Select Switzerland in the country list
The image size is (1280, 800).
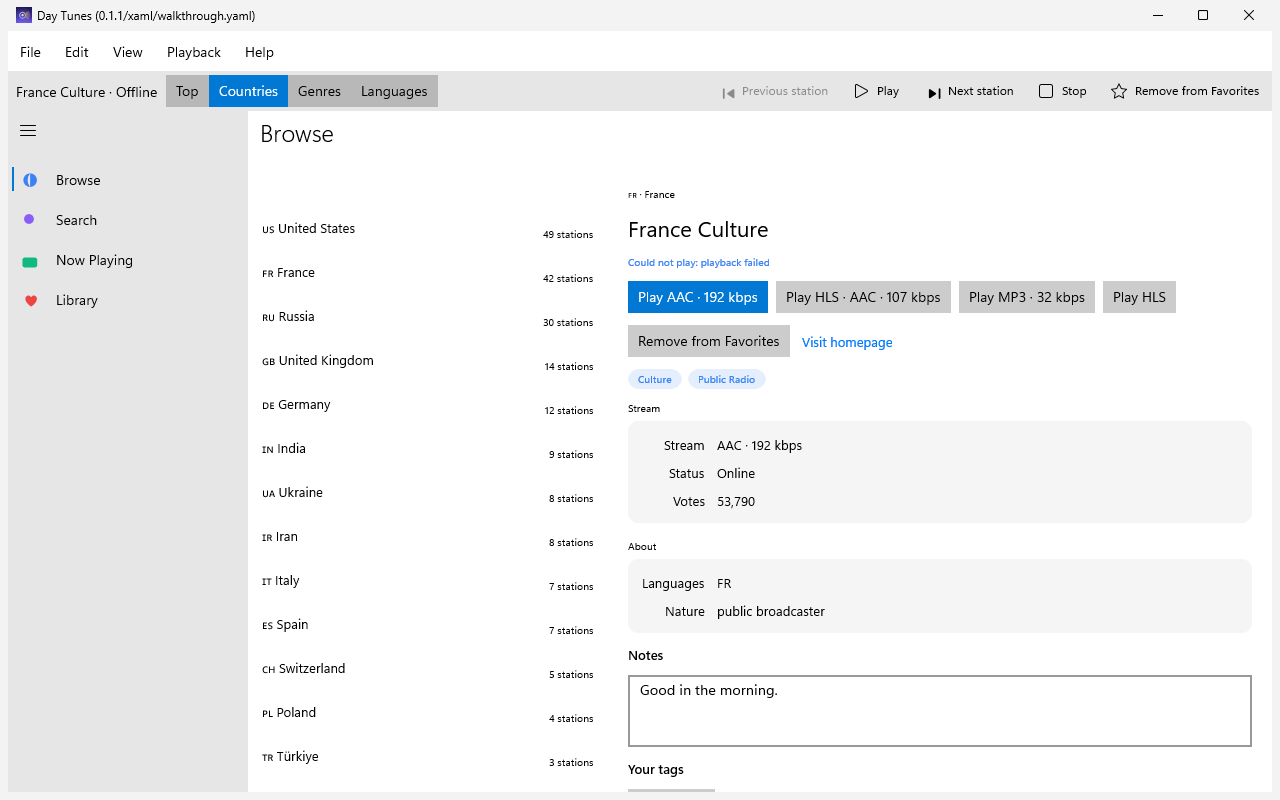[428, 669]
